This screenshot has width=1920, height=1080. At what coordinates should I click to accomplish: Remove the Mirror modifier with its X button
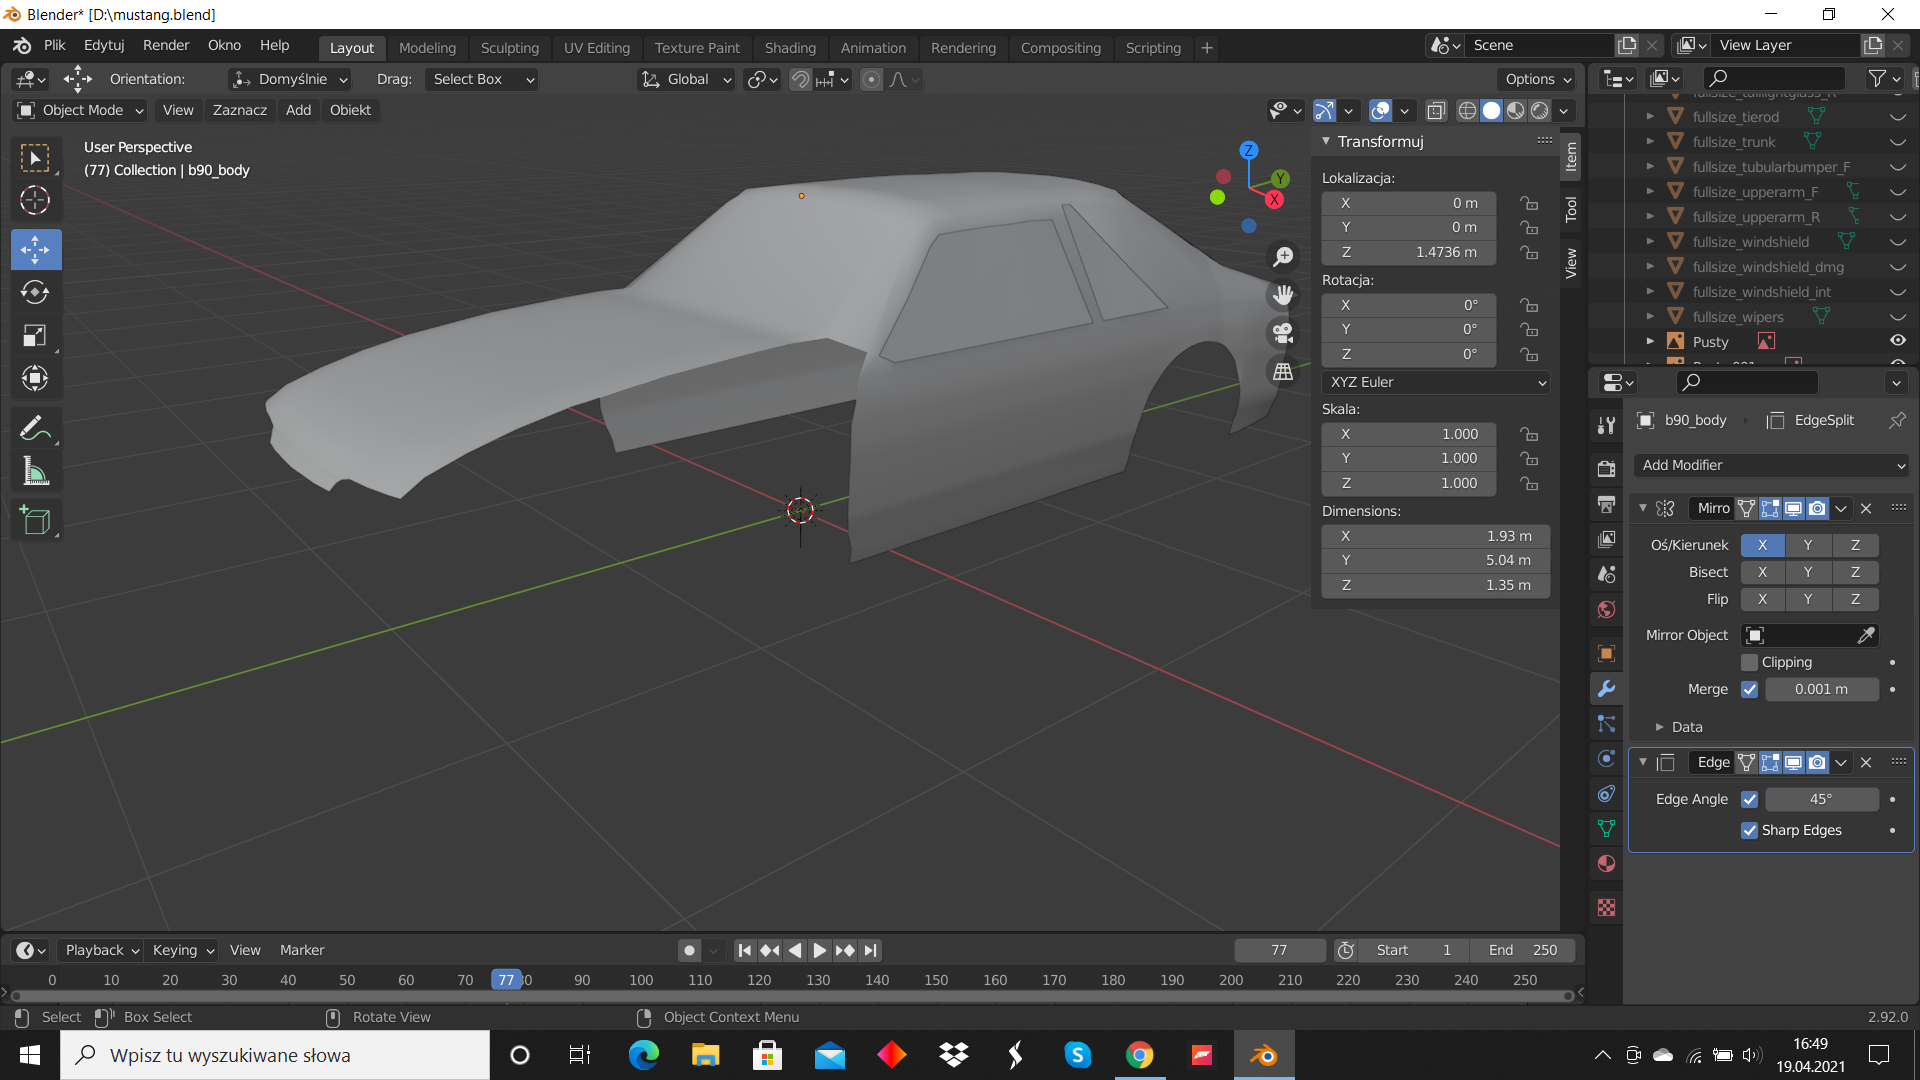point(1866,508)
